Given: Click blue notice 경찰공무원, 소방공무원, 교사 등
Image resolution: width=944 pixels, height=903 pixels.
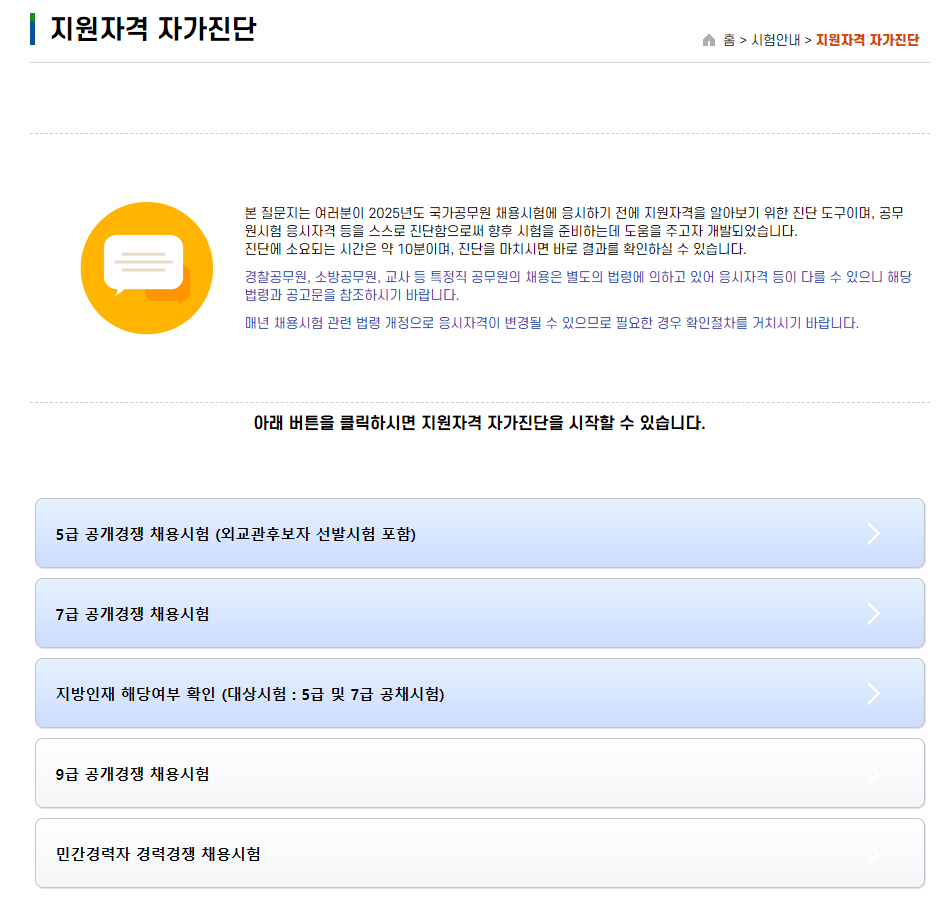Looking at the screenshot, I should click(578, 285).
